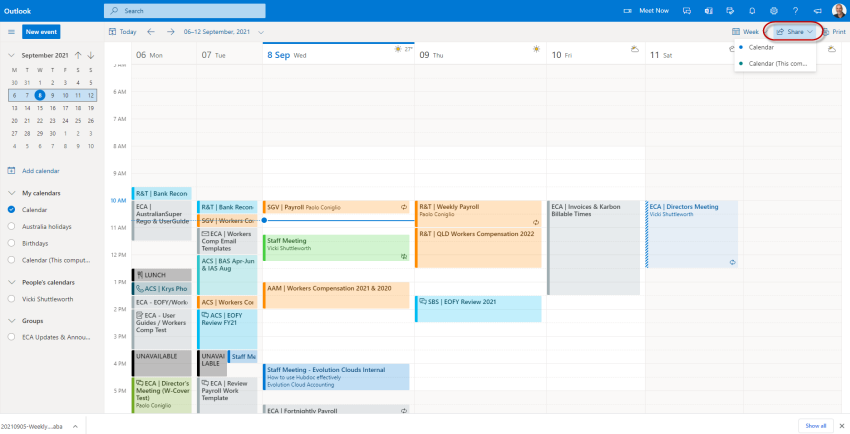The image size is (850, 434).
Task: Click the Add calendar link
Action: [x=41, y=171]
